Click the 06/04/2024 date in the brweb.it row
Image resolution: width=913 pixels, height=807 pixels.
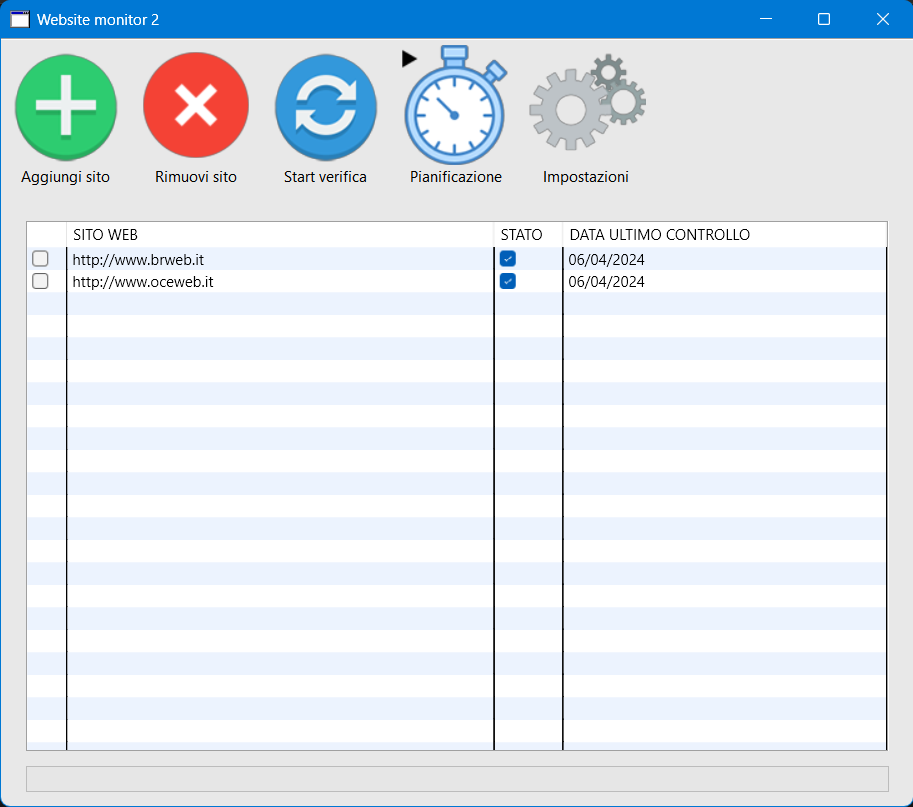[606, 260]
